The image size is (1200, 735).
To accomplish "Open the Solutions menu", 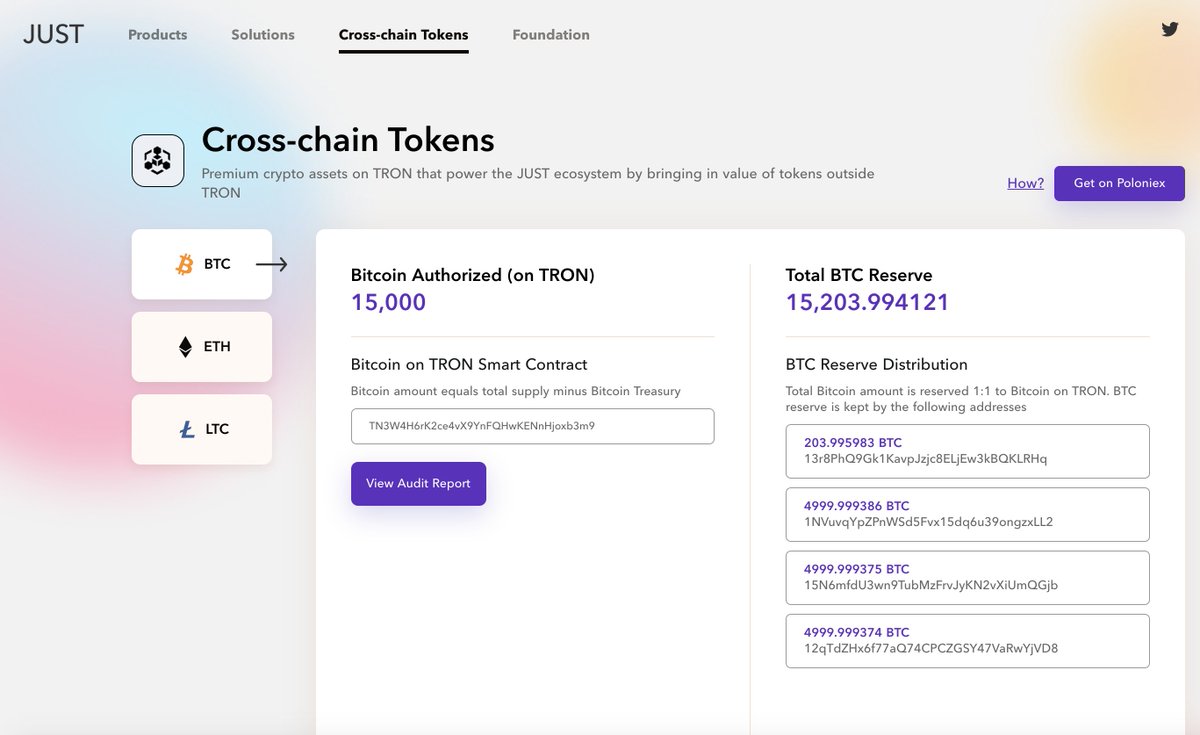I will pos(263,34).
